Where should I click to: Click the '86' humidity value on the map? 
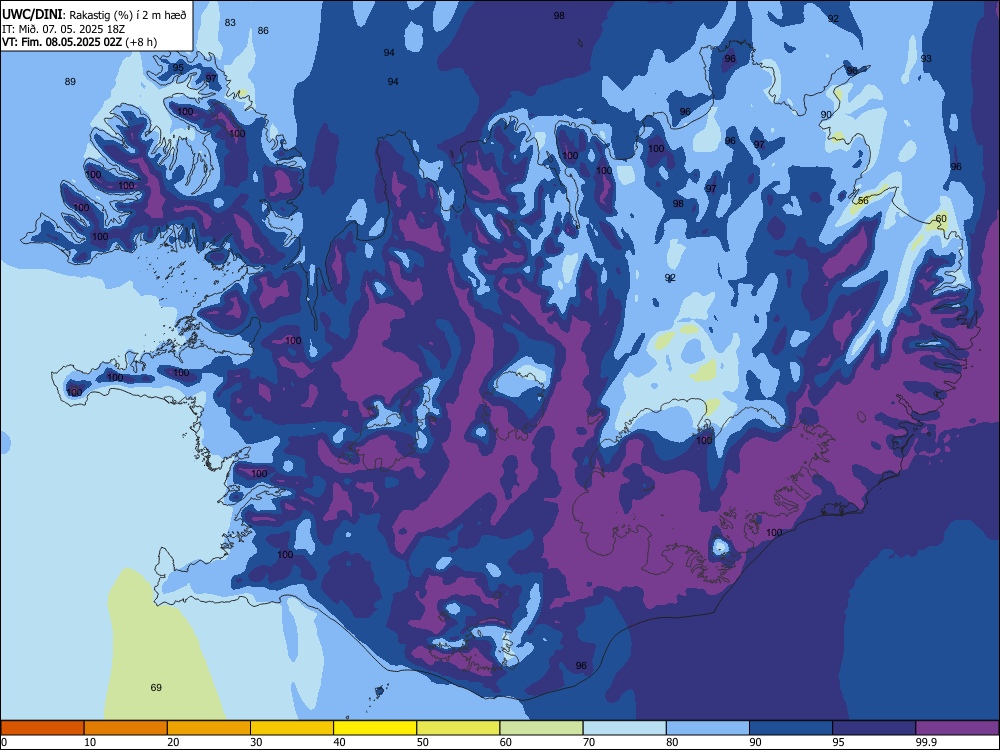coord(263,31)
